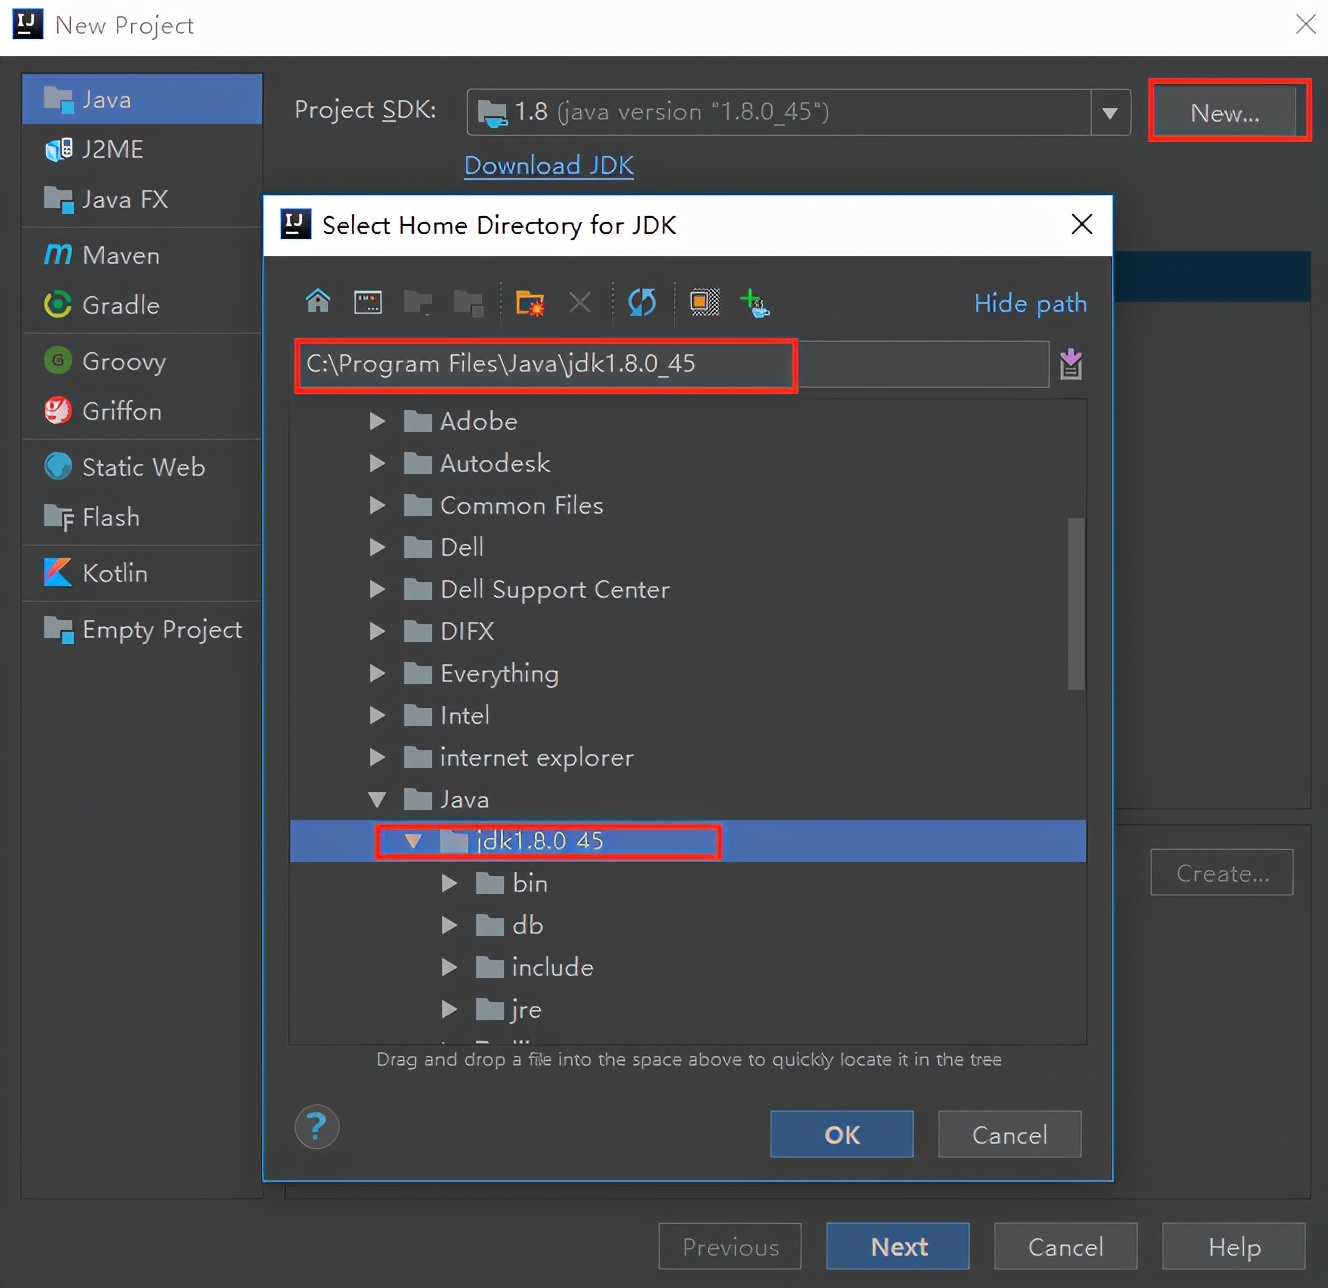The height and width of the screenshot is (1288, 1328).
Task: Click the Hide path link
Action: point(1030,303)
